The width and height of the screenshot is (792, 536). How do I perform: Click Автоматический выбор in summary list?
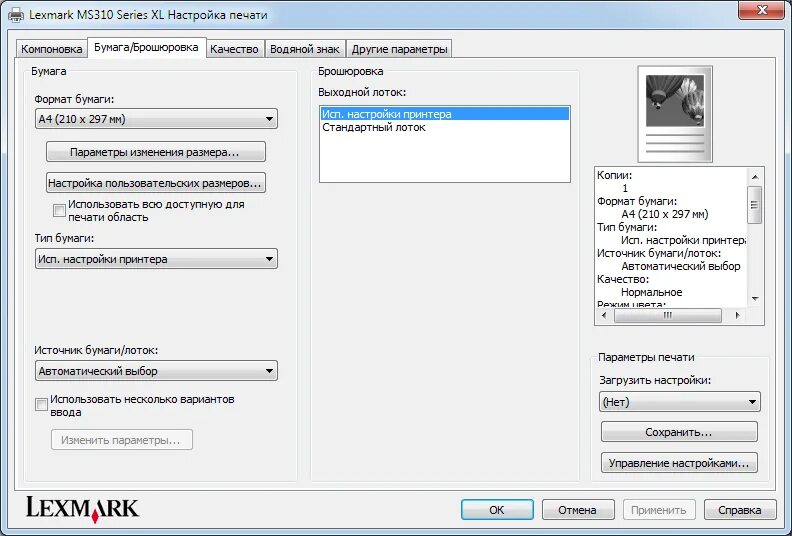pyautogui.click(x=680, y=266)
